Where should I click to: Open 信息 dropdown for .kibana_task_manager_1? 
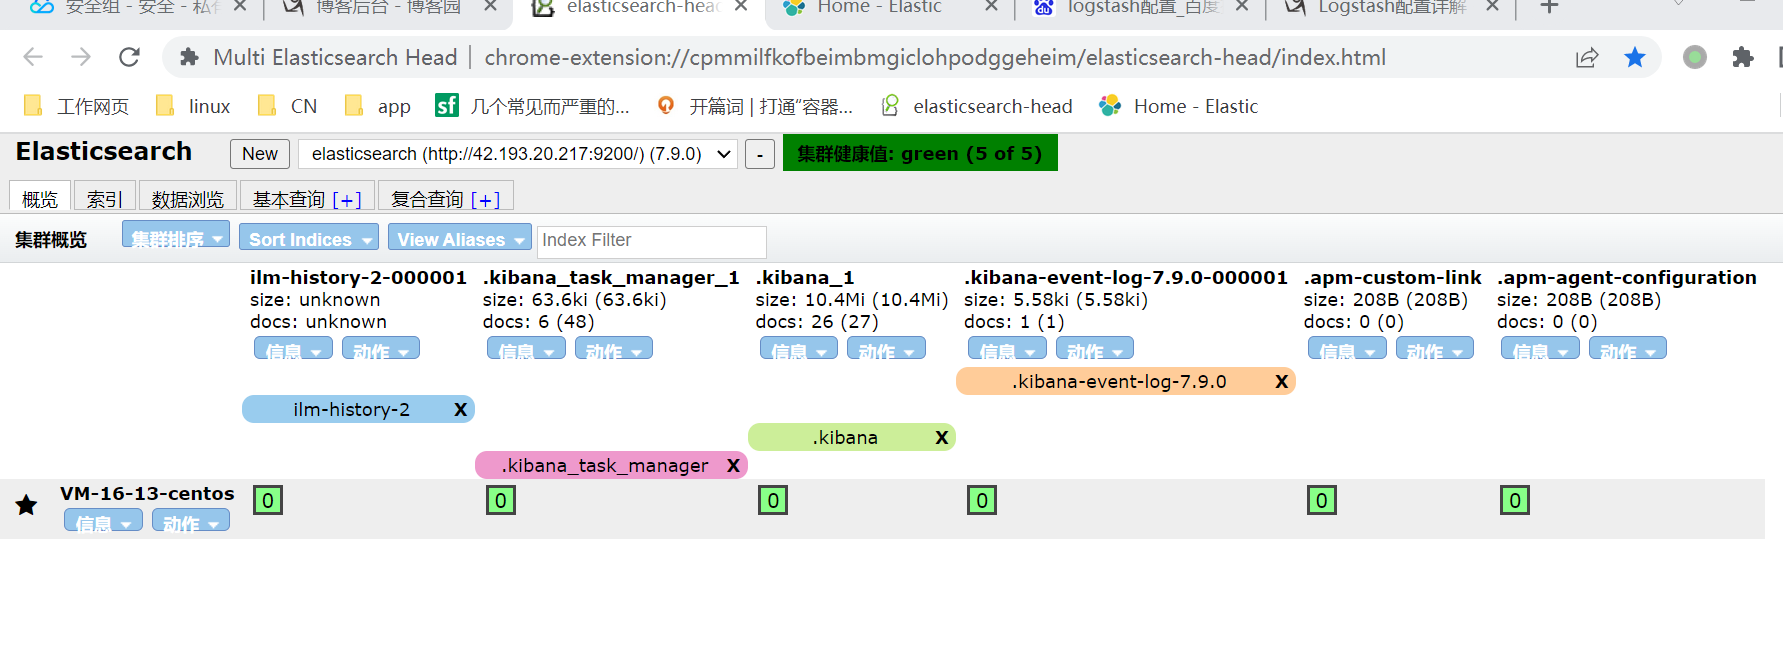pos(526,349)
